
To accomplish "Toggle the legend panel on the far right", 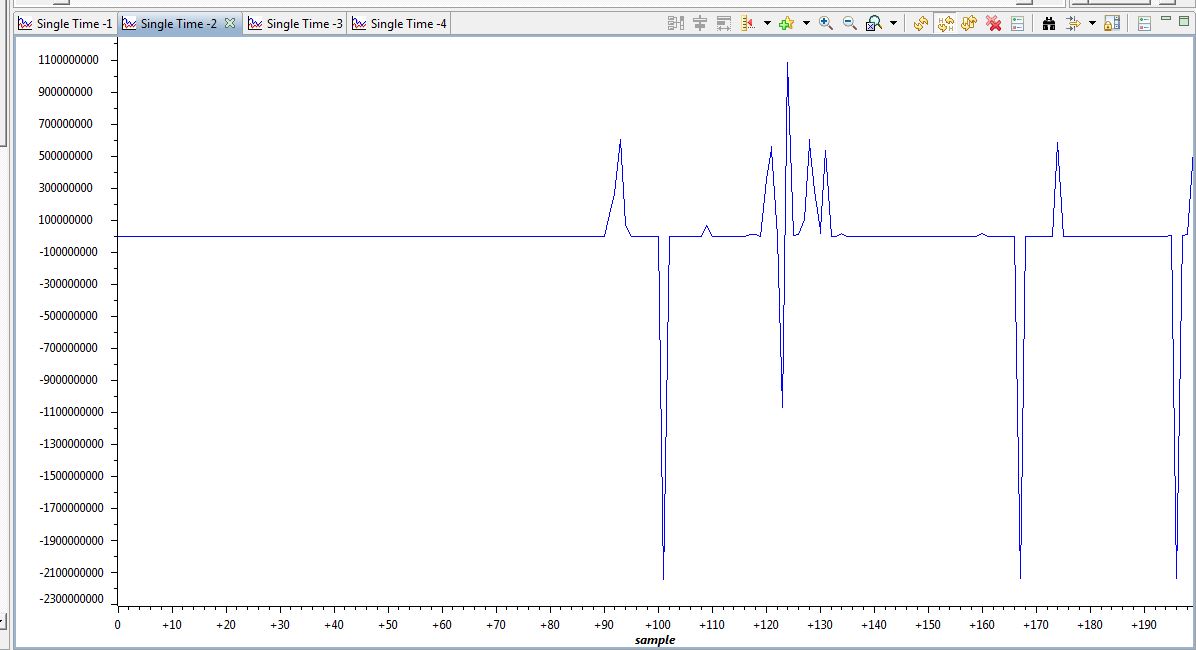I will coord(1146,23).
